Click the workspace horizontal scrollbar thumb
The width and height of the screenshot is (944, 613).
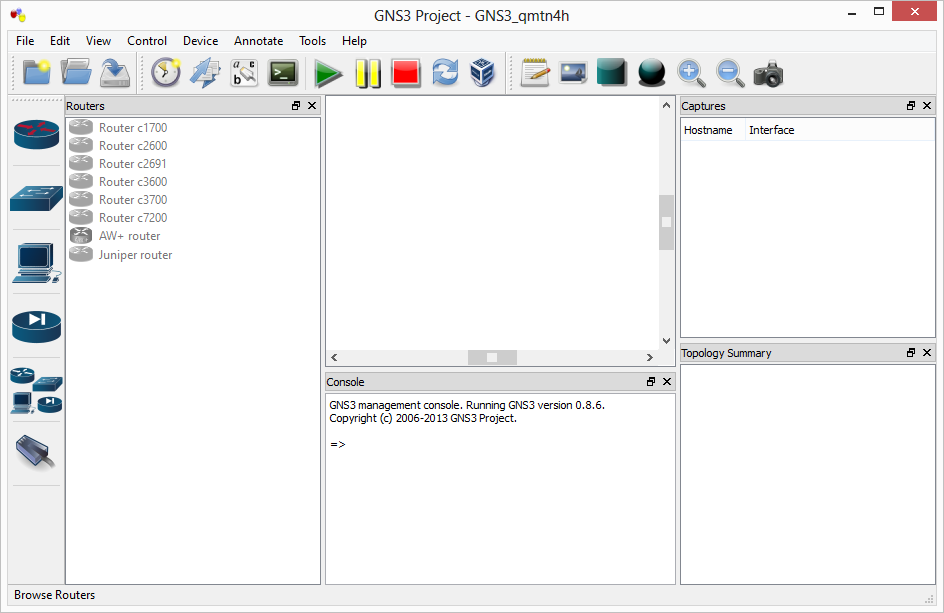(492, 357)
